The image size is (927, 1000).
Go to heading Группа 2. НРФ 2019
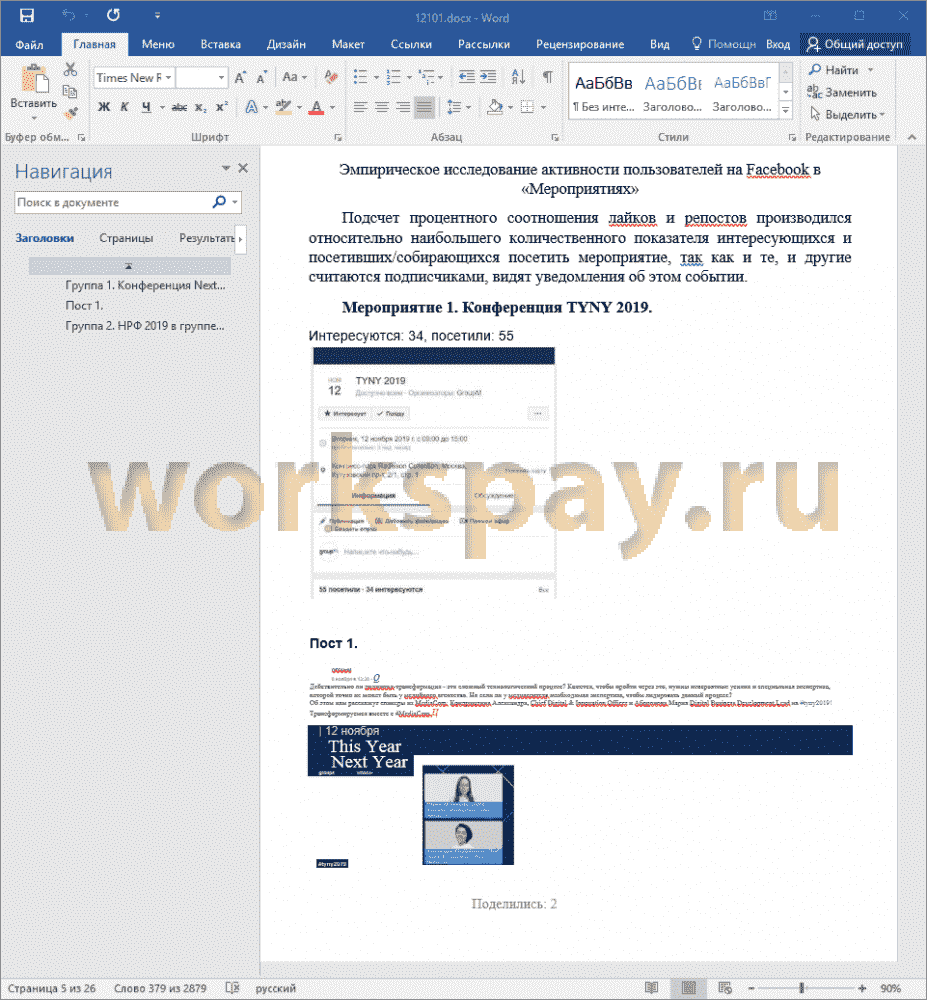pos(145,326)
